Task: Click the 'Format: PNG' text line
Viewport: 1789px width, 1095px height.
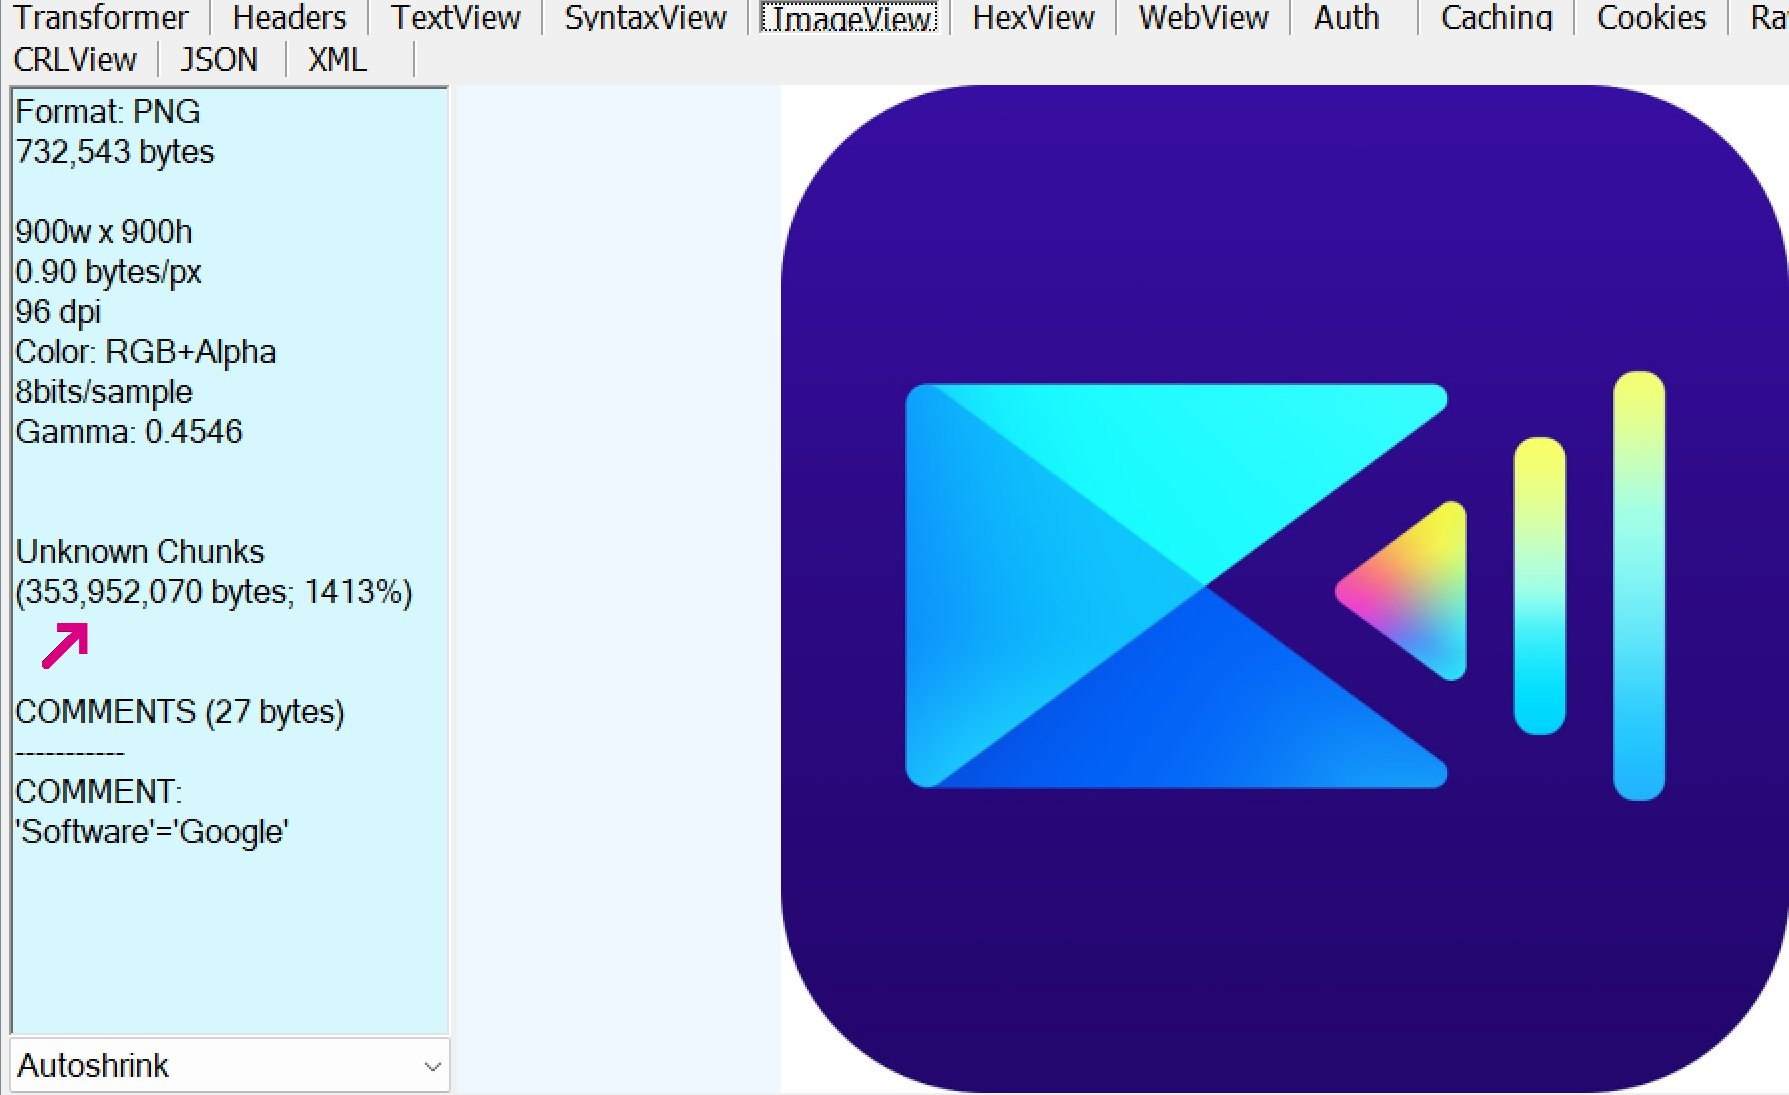Action: (108, 112)
